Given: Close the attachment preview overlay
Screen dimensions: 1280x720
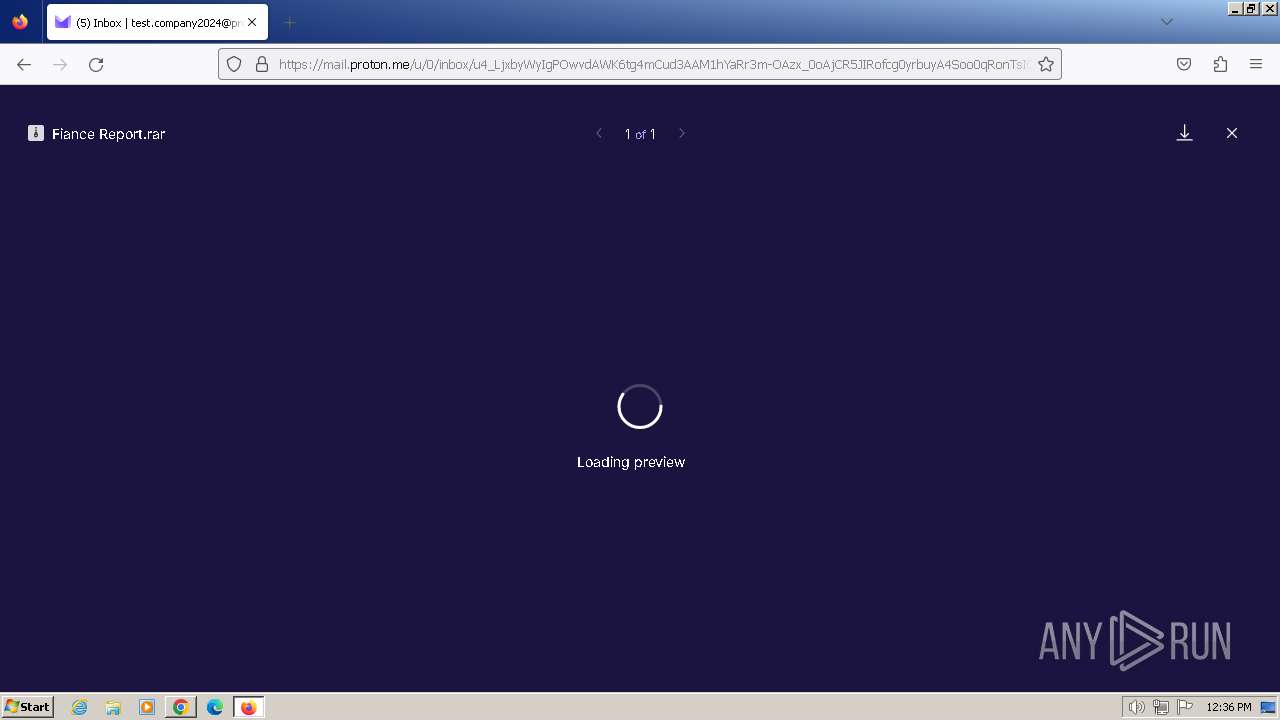Looking at the screenshot, I should (x=1232, y=133).
